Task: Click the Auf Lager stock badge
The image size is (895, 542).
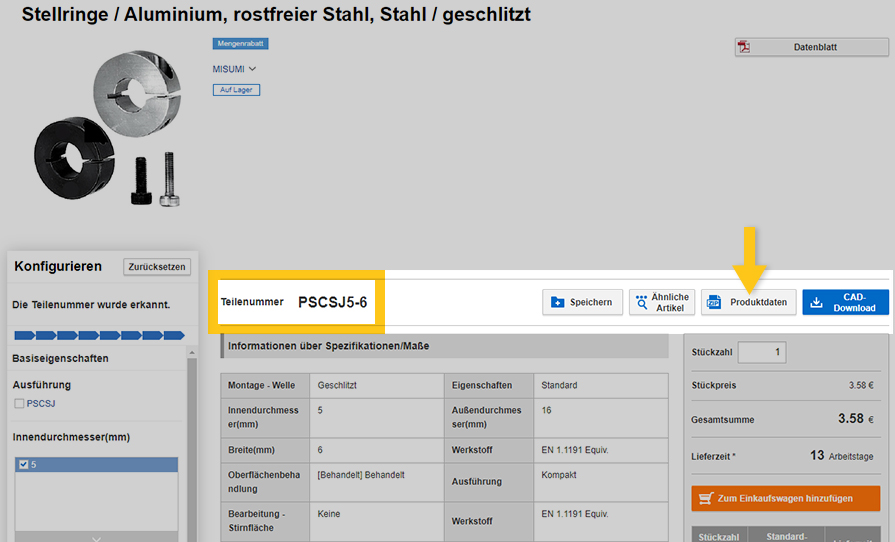Action: click(236, 90)
